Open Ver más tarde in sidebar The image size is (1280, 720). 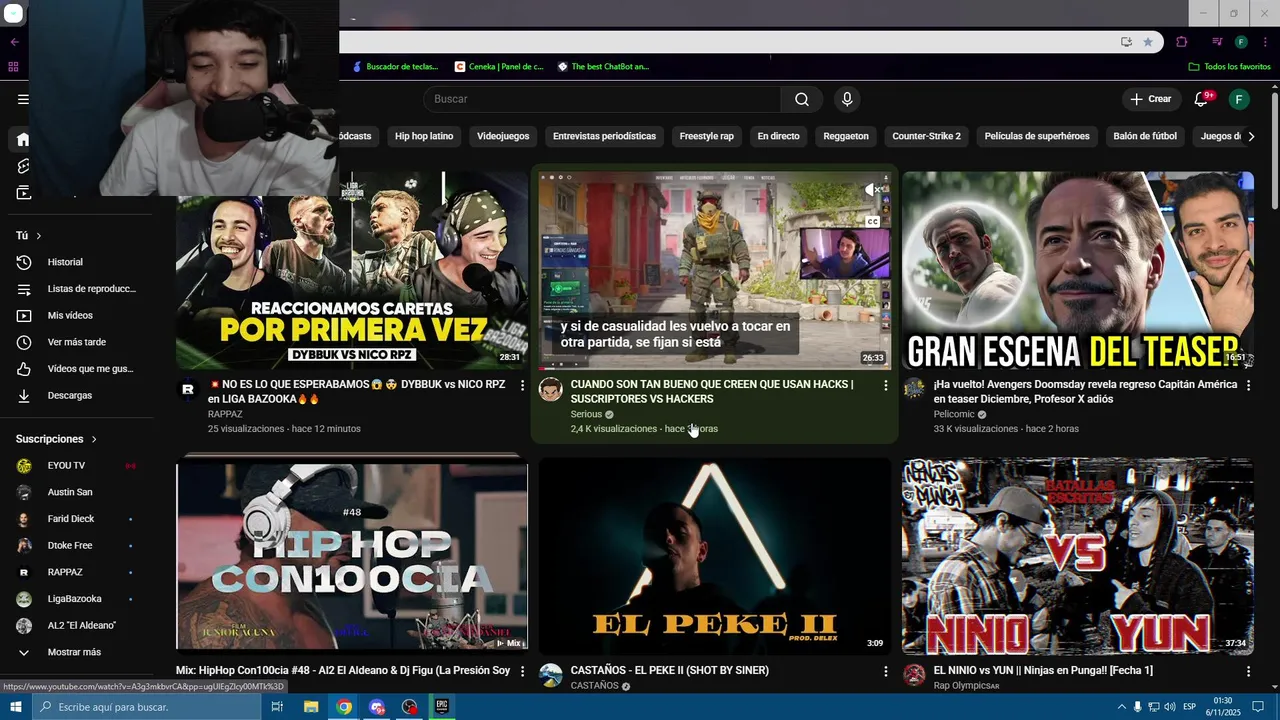[76, 342]
